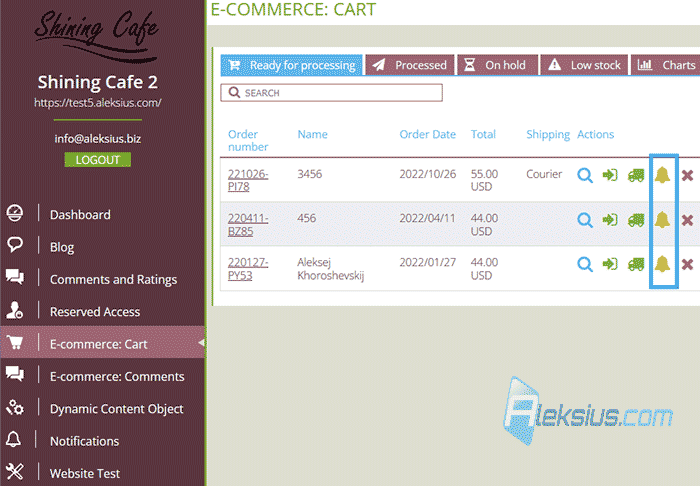Open Blog menu item
This screenshot has height=486, width=700.
tap(62, 247)
